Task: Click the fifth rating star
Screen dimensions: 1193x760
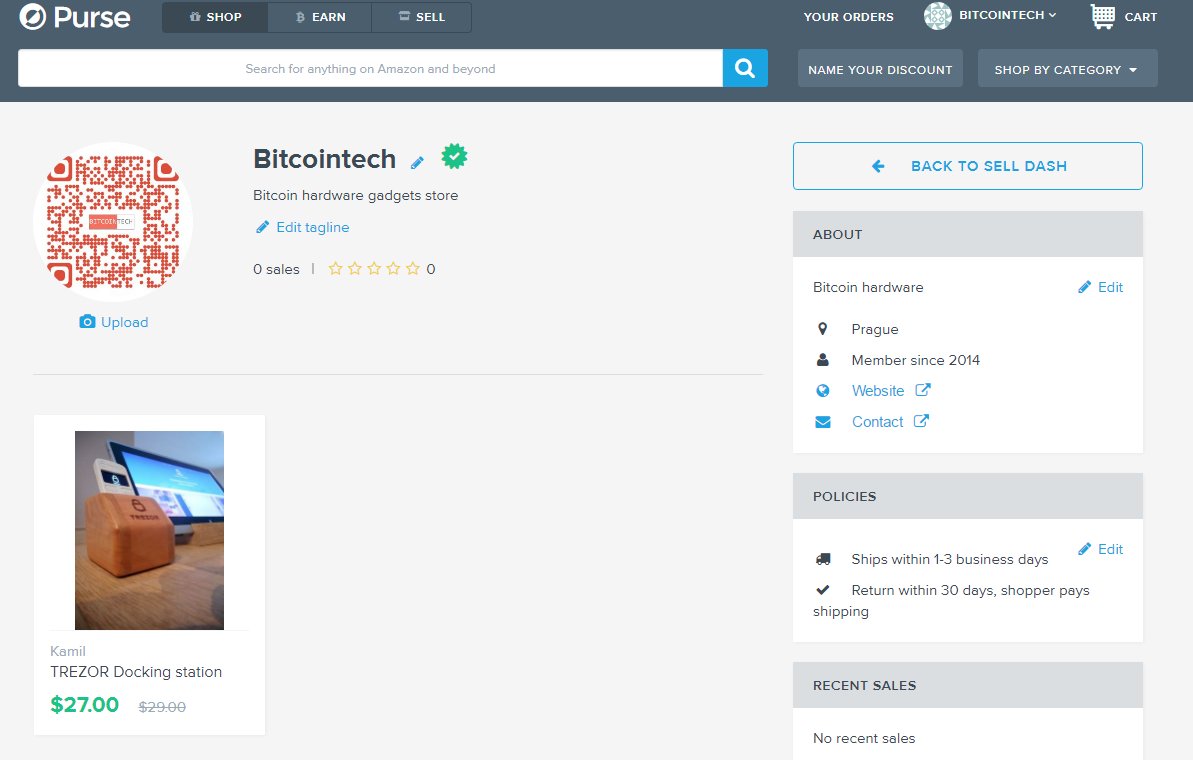Action: point(412,269)
